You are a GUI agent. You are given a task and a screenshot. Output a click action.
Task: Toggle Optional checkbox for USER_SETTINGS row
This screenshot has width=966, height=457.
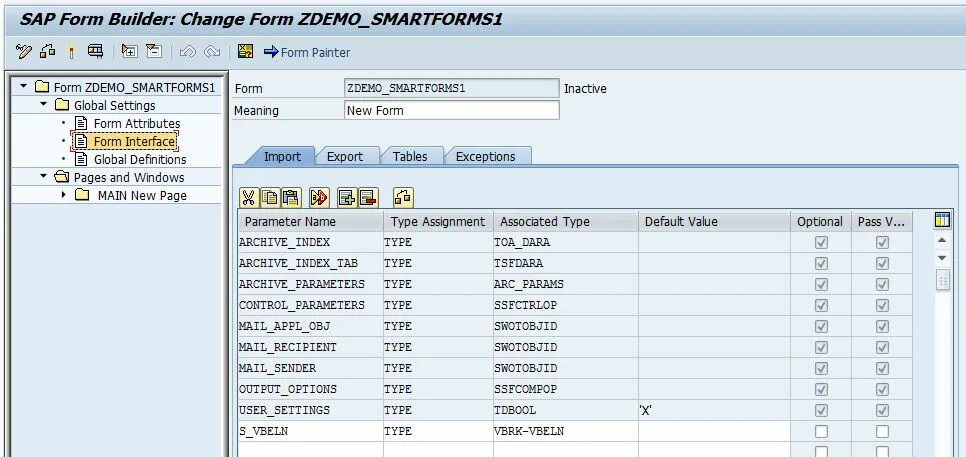[821, 410]
